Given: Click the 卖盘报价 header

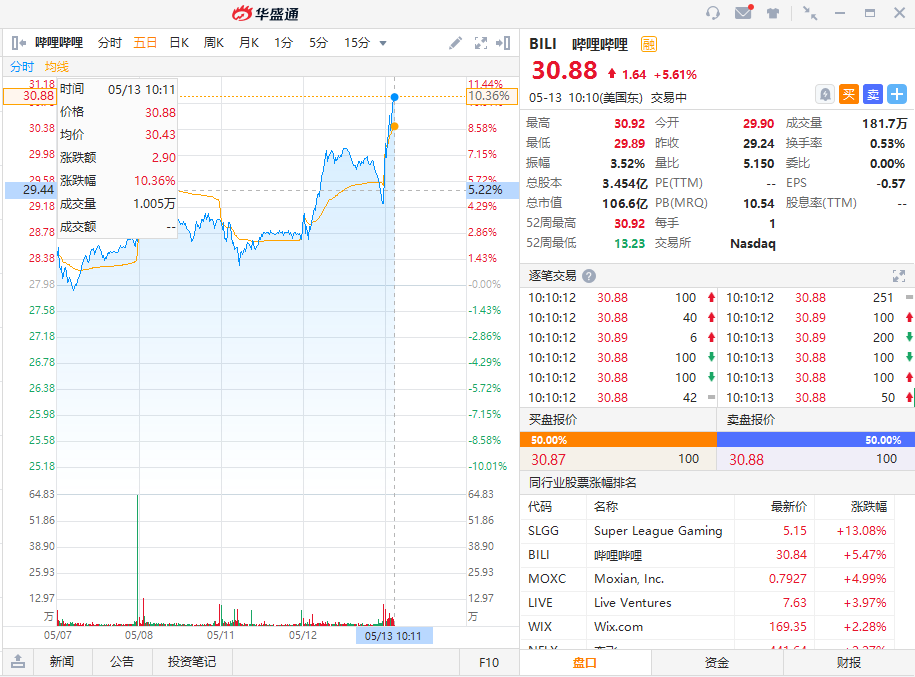Looking at the screenshot, I should click(x=750, y=420).
